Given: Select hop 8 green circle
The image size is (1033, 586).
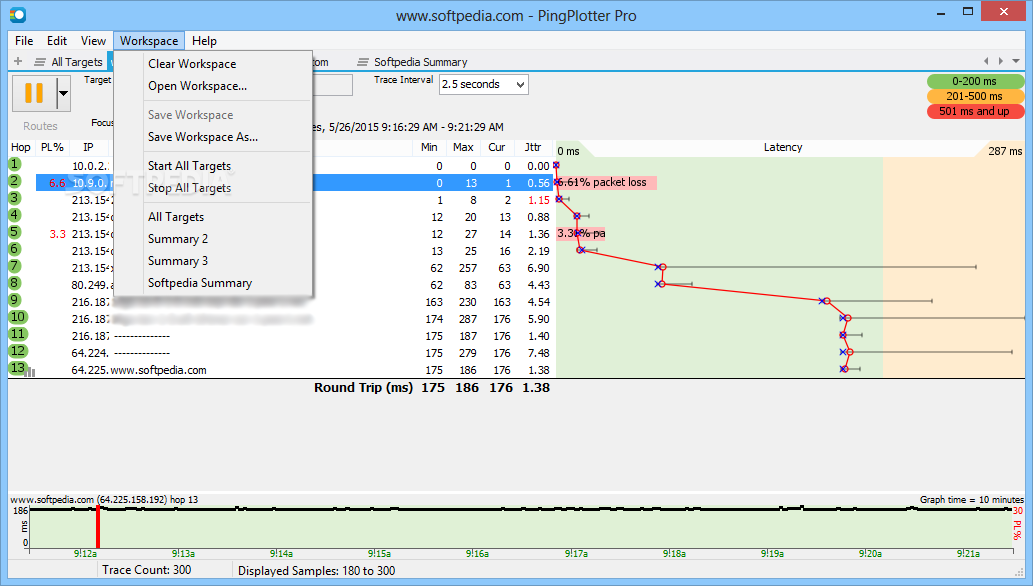Looking at the screenshot, I should tap(15, 283).
